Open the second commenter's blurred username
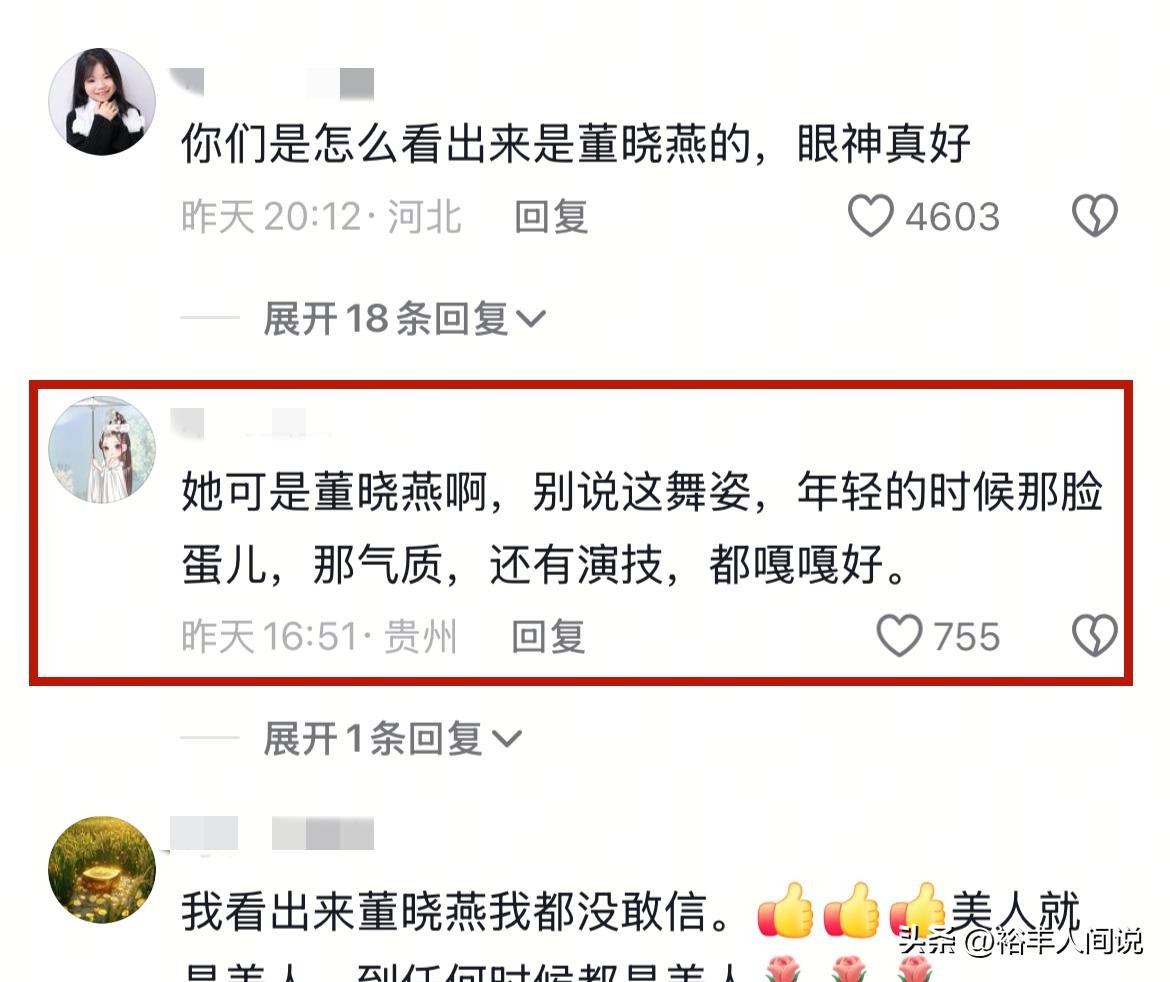 click(250, 423)
